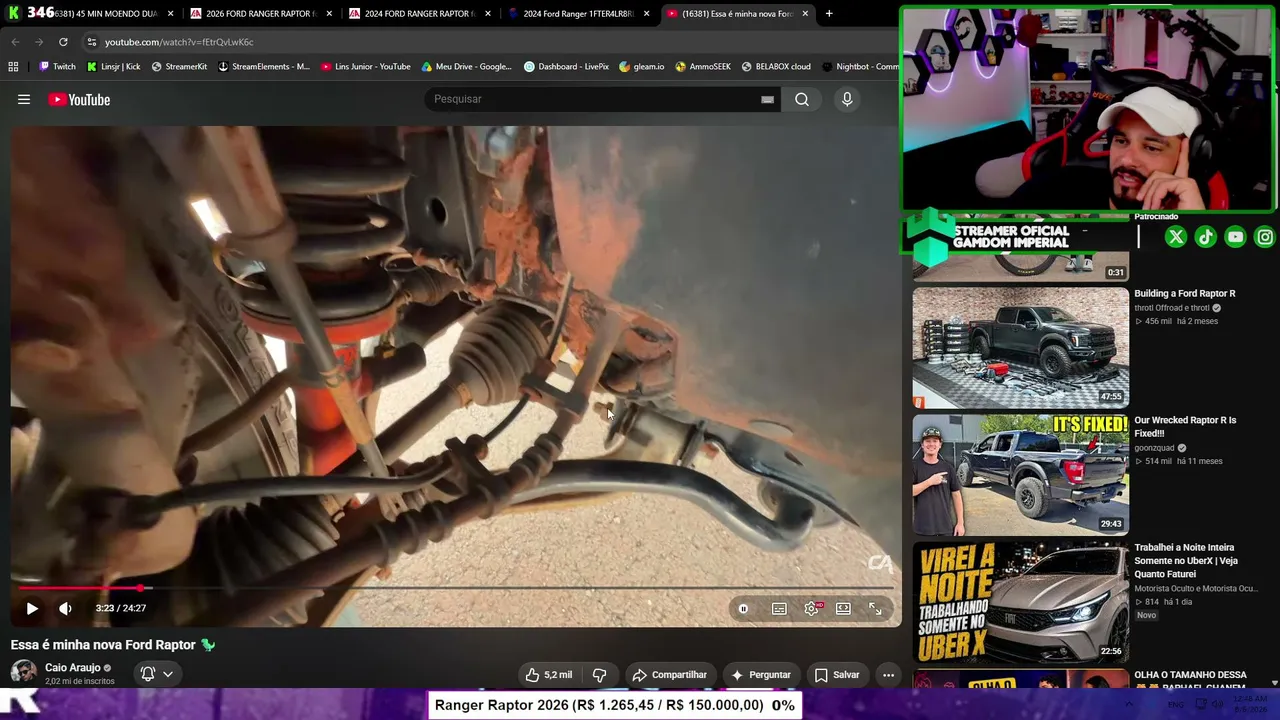The image size is (1280, 720).
Task: Click the YouTube icon in stream overlay
Action: (1236, 237)
